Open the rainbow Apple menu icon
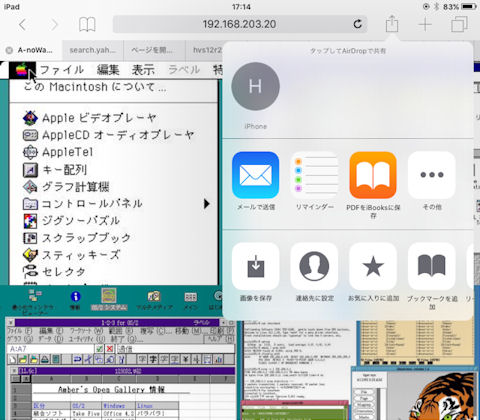480x420 pixels. 22,70
